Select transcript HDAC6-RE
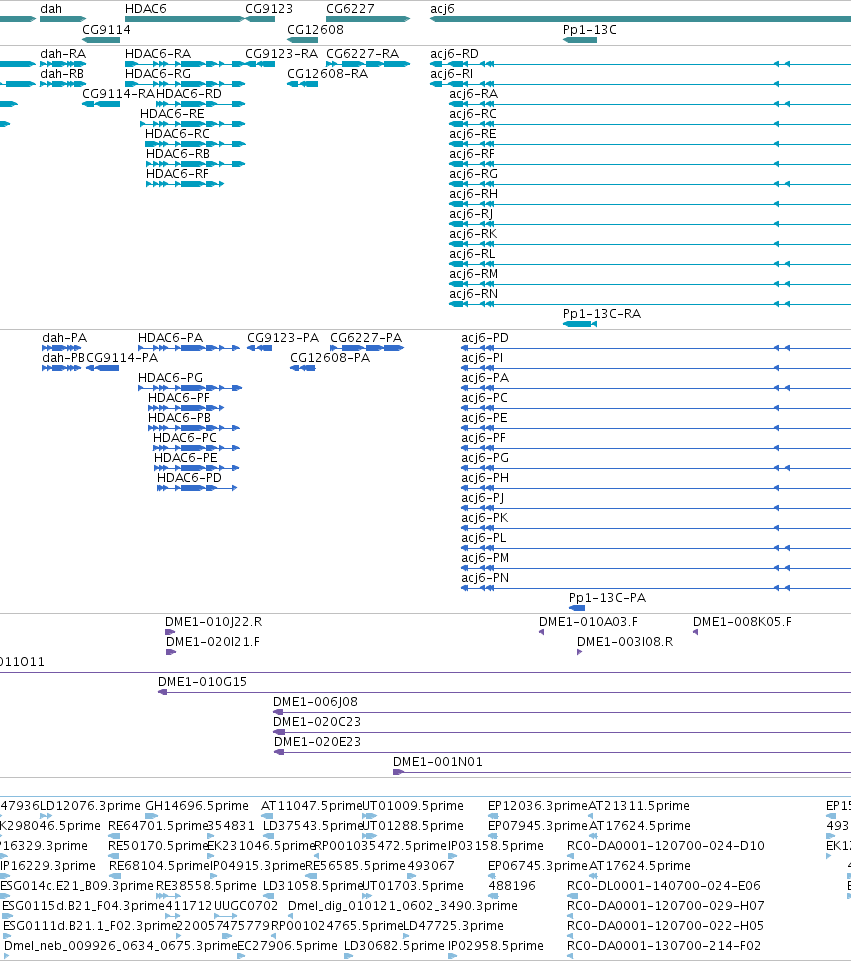Image resolution: width=851 pixels, height=961 pixels. [x=172, y=114]
